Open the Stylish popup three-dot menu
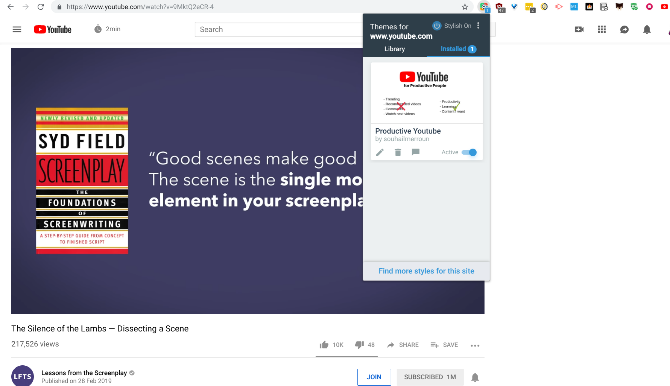This screenshot has height=386, width=670. point(478,26)
